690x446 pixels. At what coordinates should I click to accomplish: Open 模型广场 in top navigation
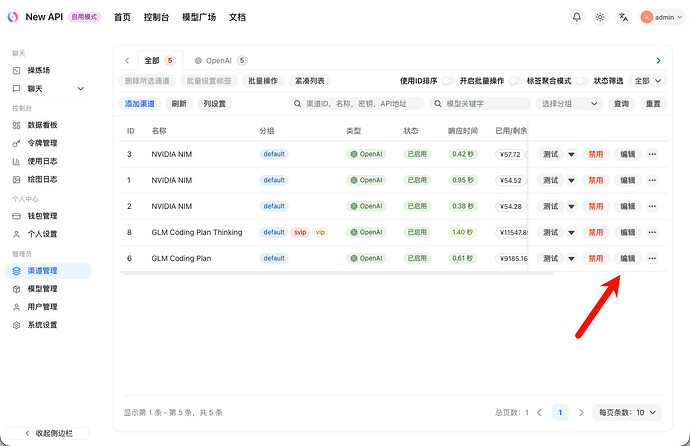tap(199, 17)
